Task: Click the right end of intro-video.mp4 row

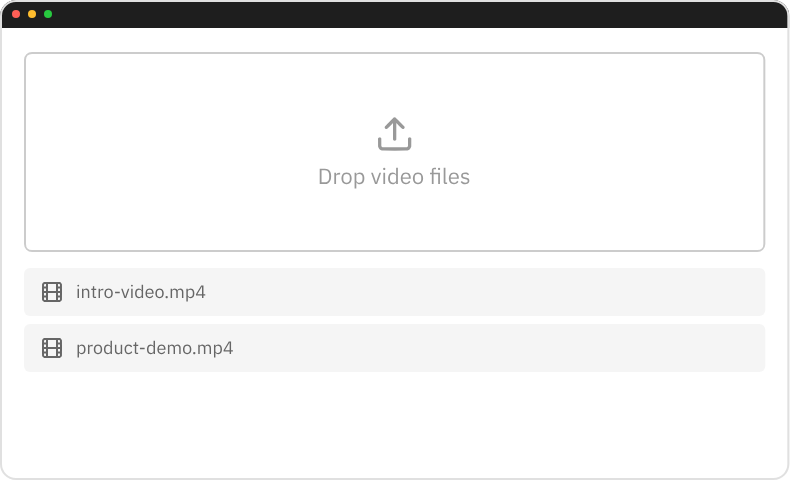Action: click(x=730, y=292)
